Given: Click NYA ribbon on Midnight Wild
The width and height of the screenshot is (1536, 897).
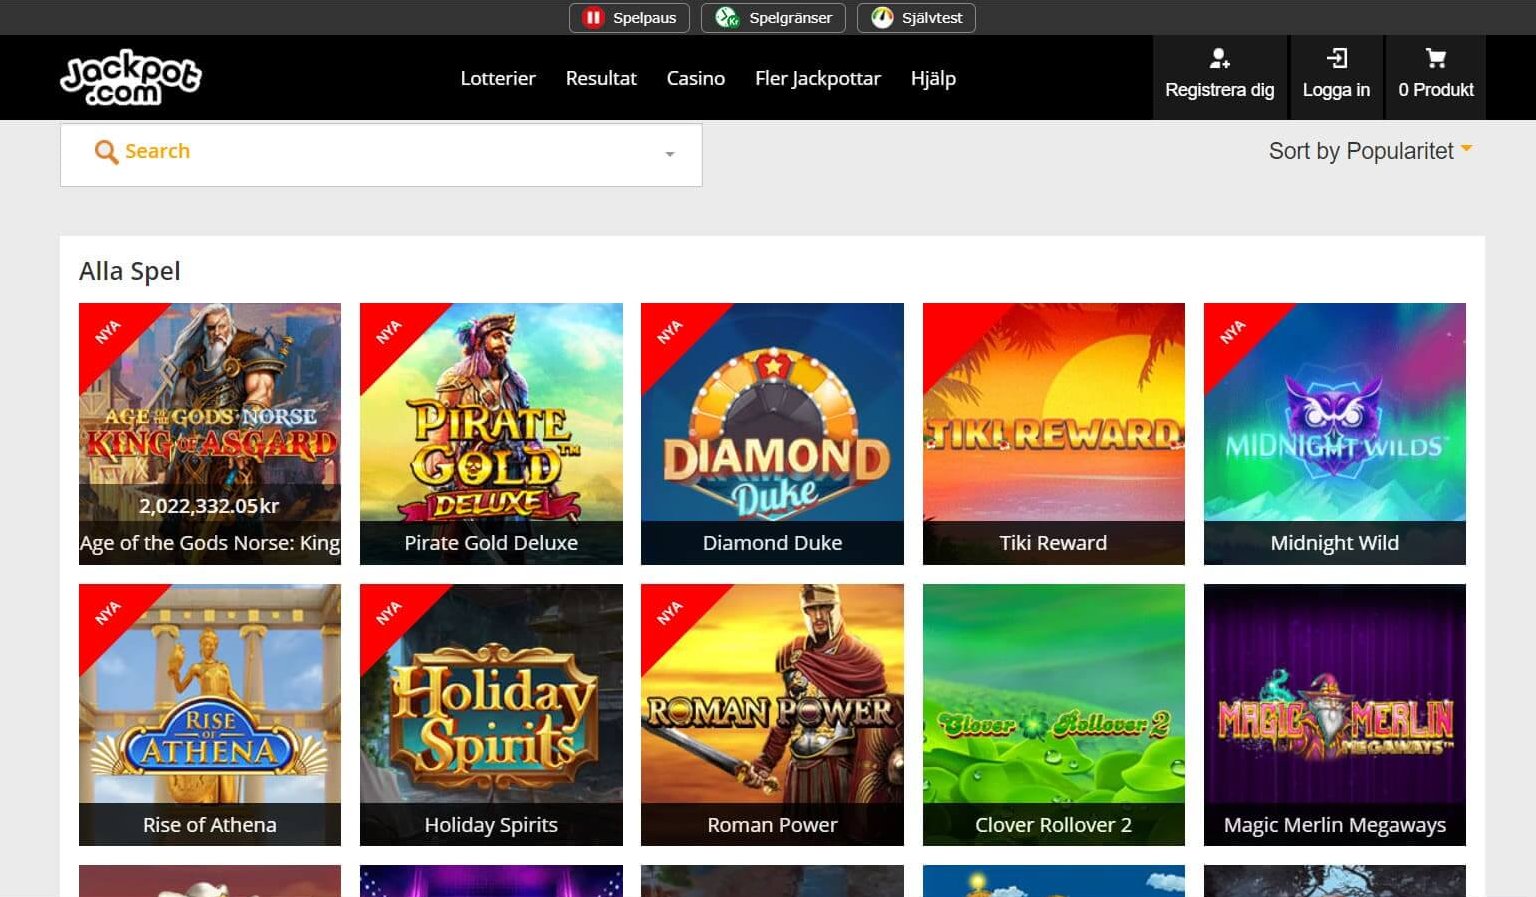Looking at the screenshot, I should (1233, 332).
